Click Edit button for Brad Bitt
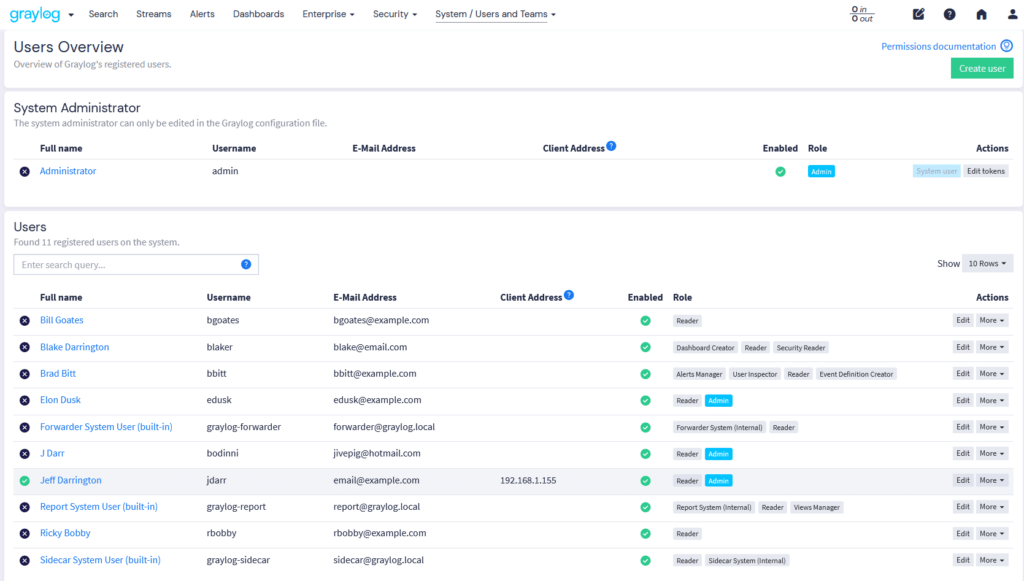The image size is (1024, 581). coord(962,374)
